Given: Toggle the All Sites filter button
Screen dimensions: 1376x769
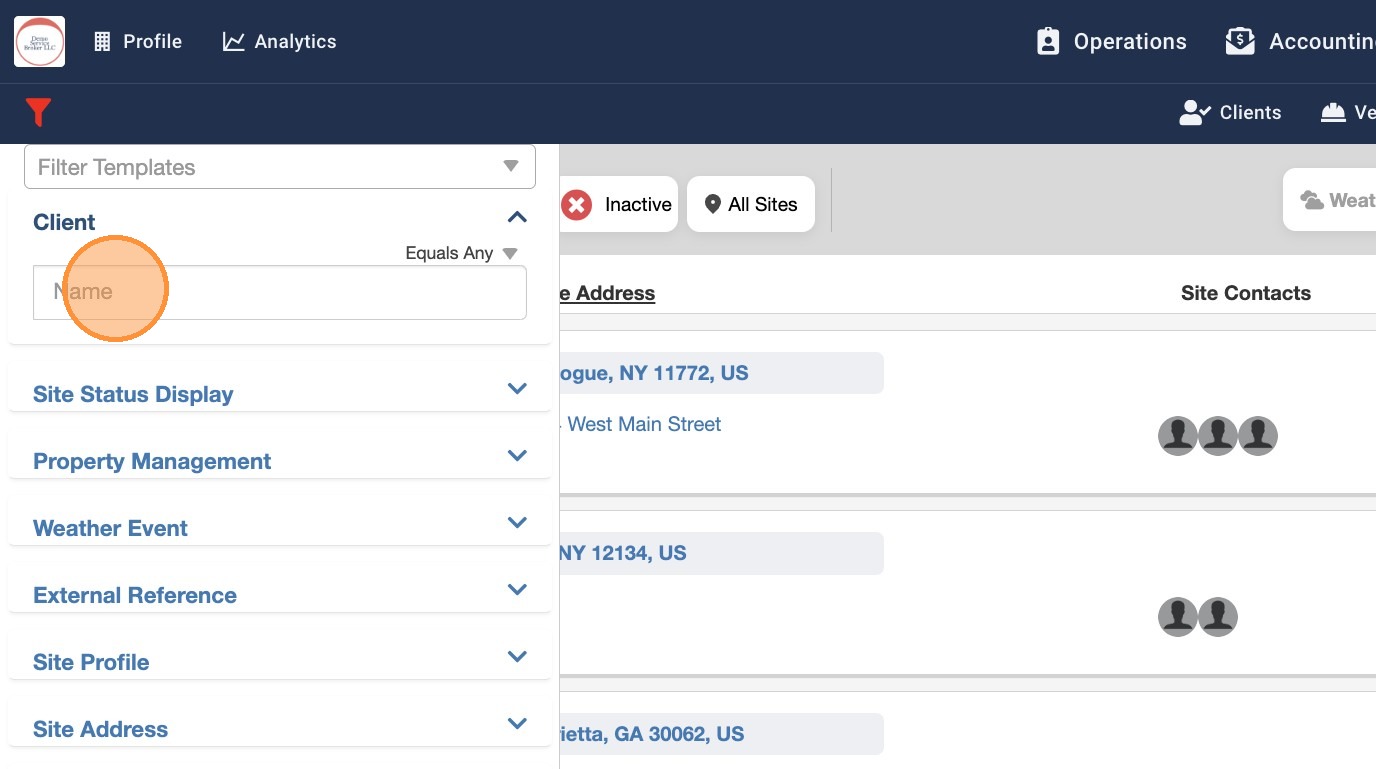Looking at the screenshot, I should (751, 204).
